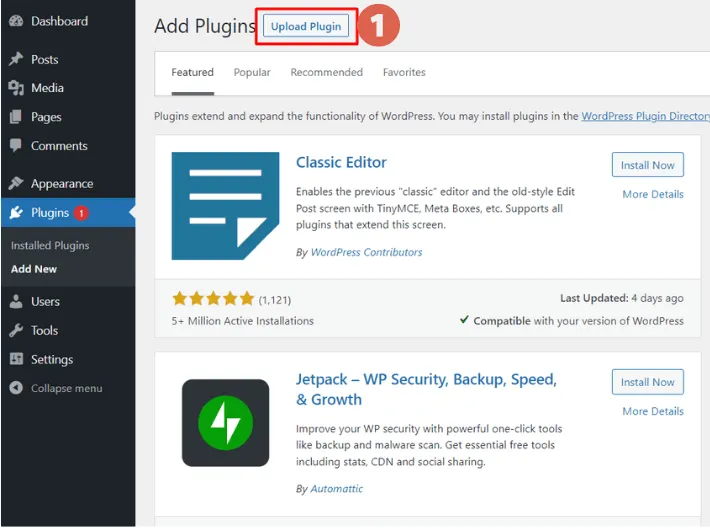710x528 pixels.
Task: Click the Comments speech bubble icon
Action: click(16, 145)
